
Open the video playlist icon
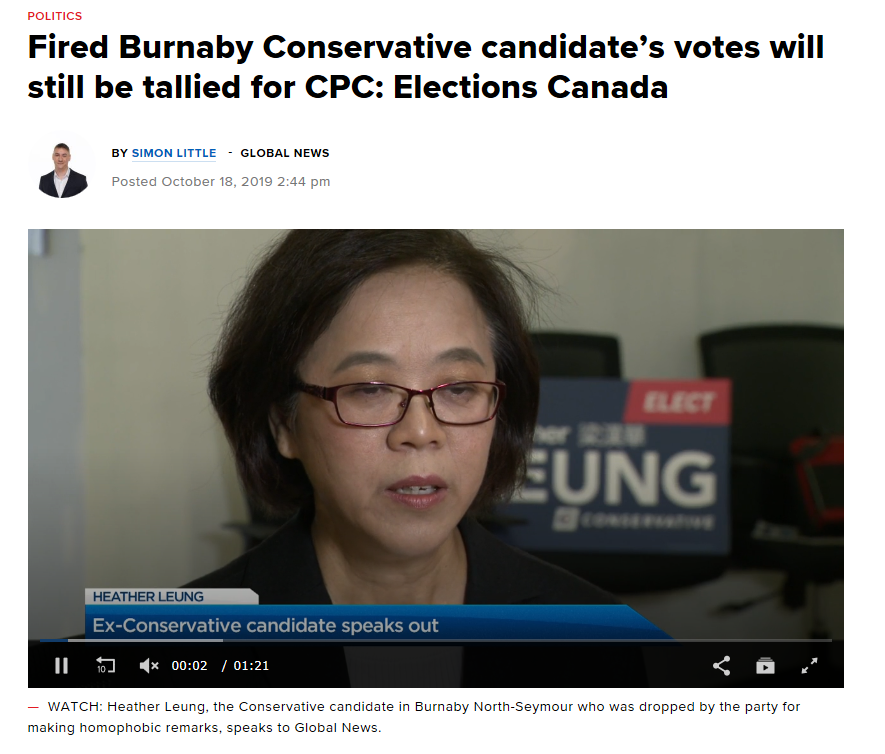pyautogui.click(x=765, y=667)
